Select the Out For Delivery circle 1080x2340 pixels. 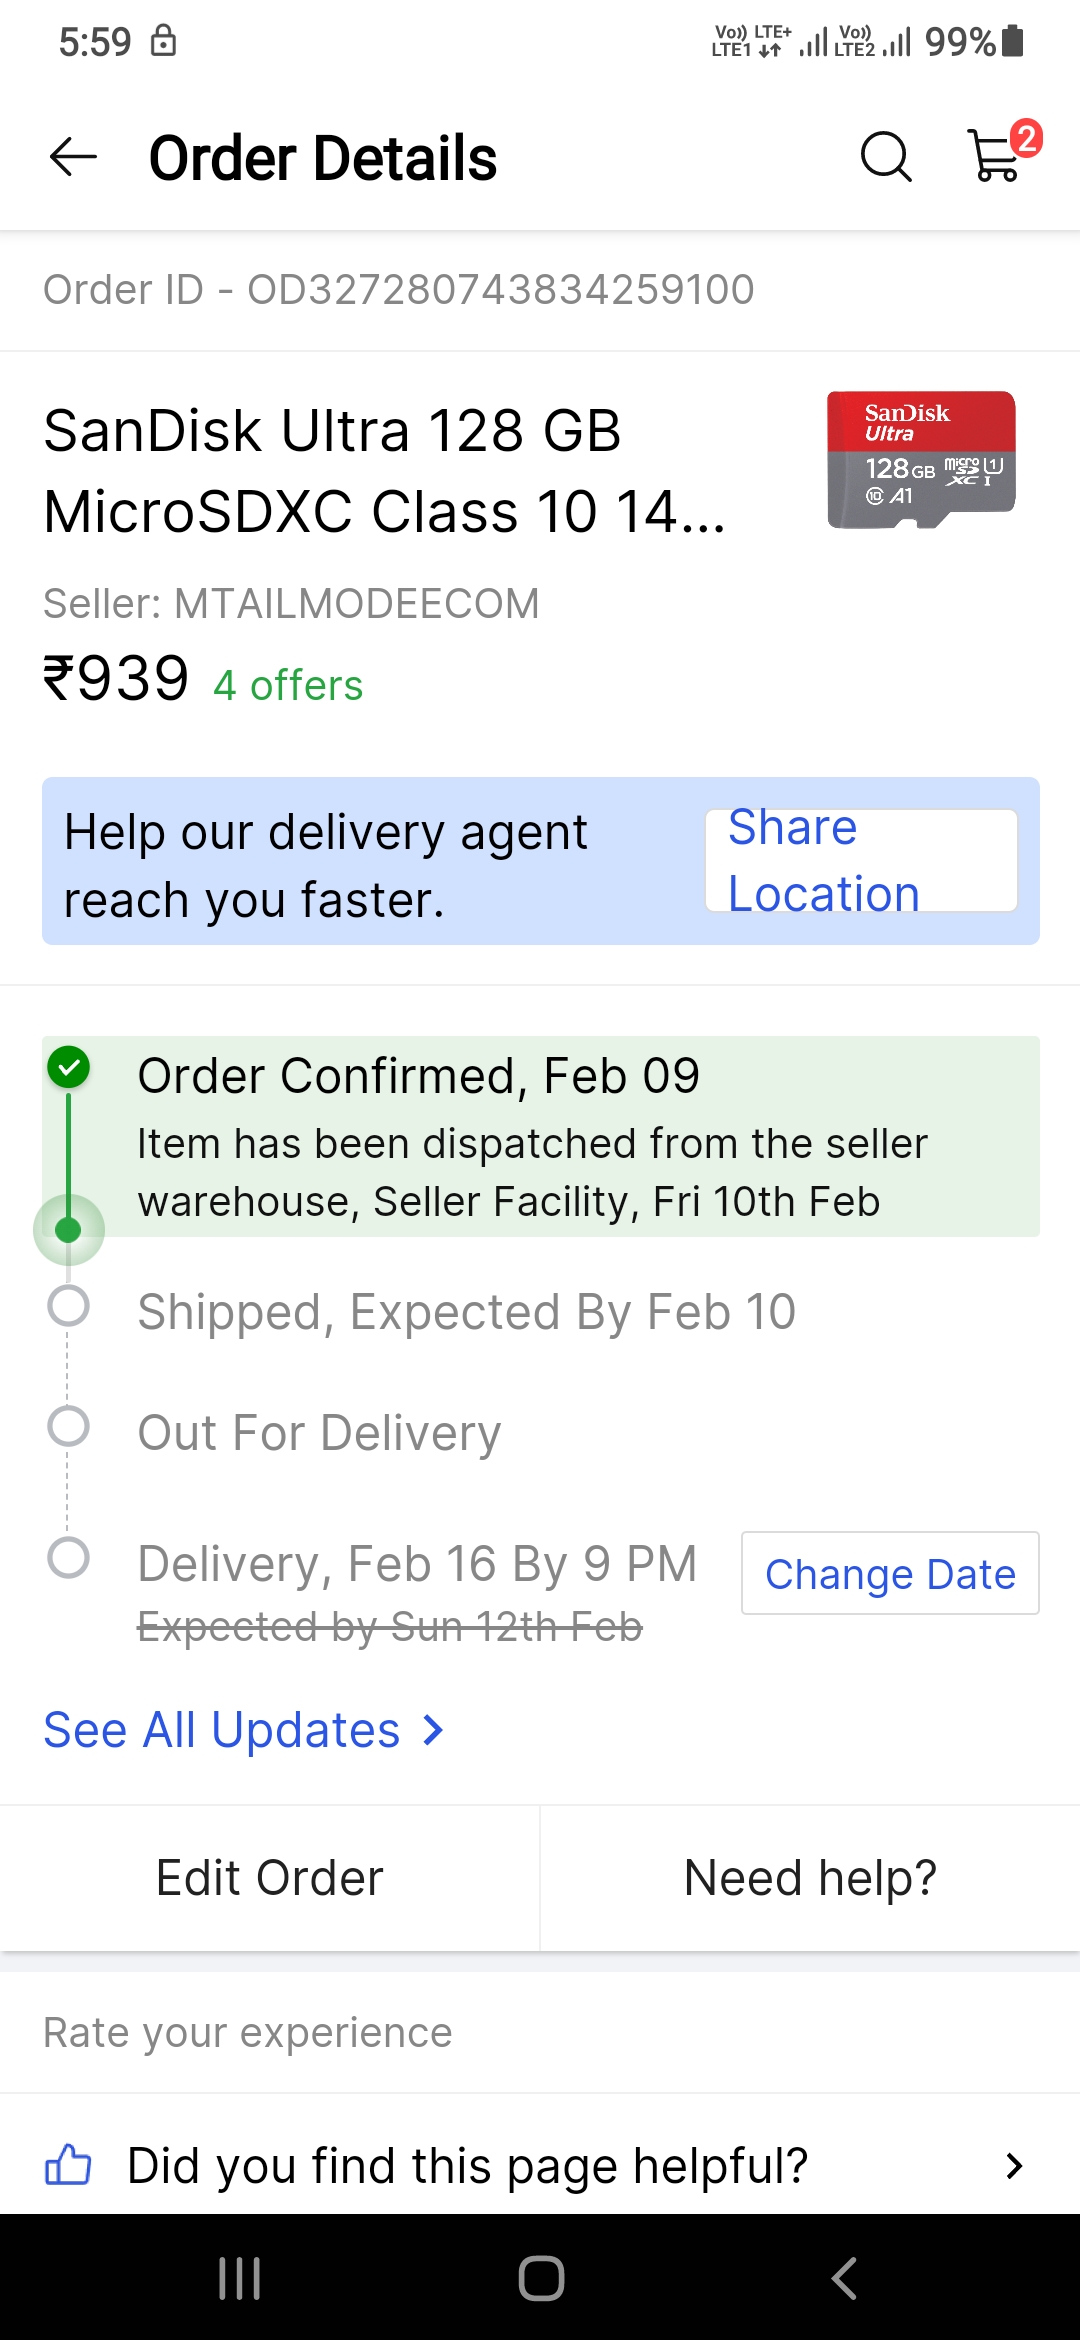(69, 1427)
